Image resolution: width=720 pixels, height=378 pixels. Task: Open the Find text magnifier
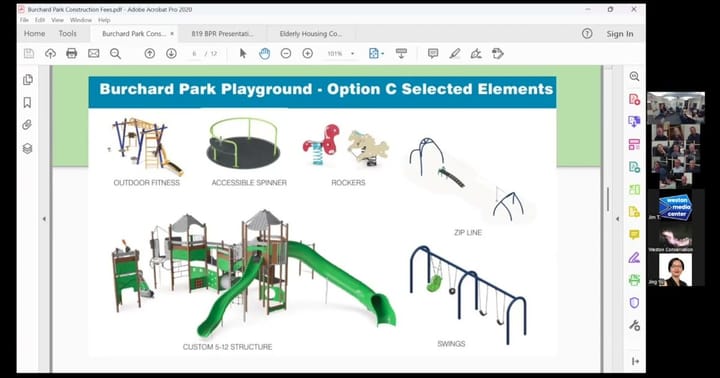tap(115, 54)
